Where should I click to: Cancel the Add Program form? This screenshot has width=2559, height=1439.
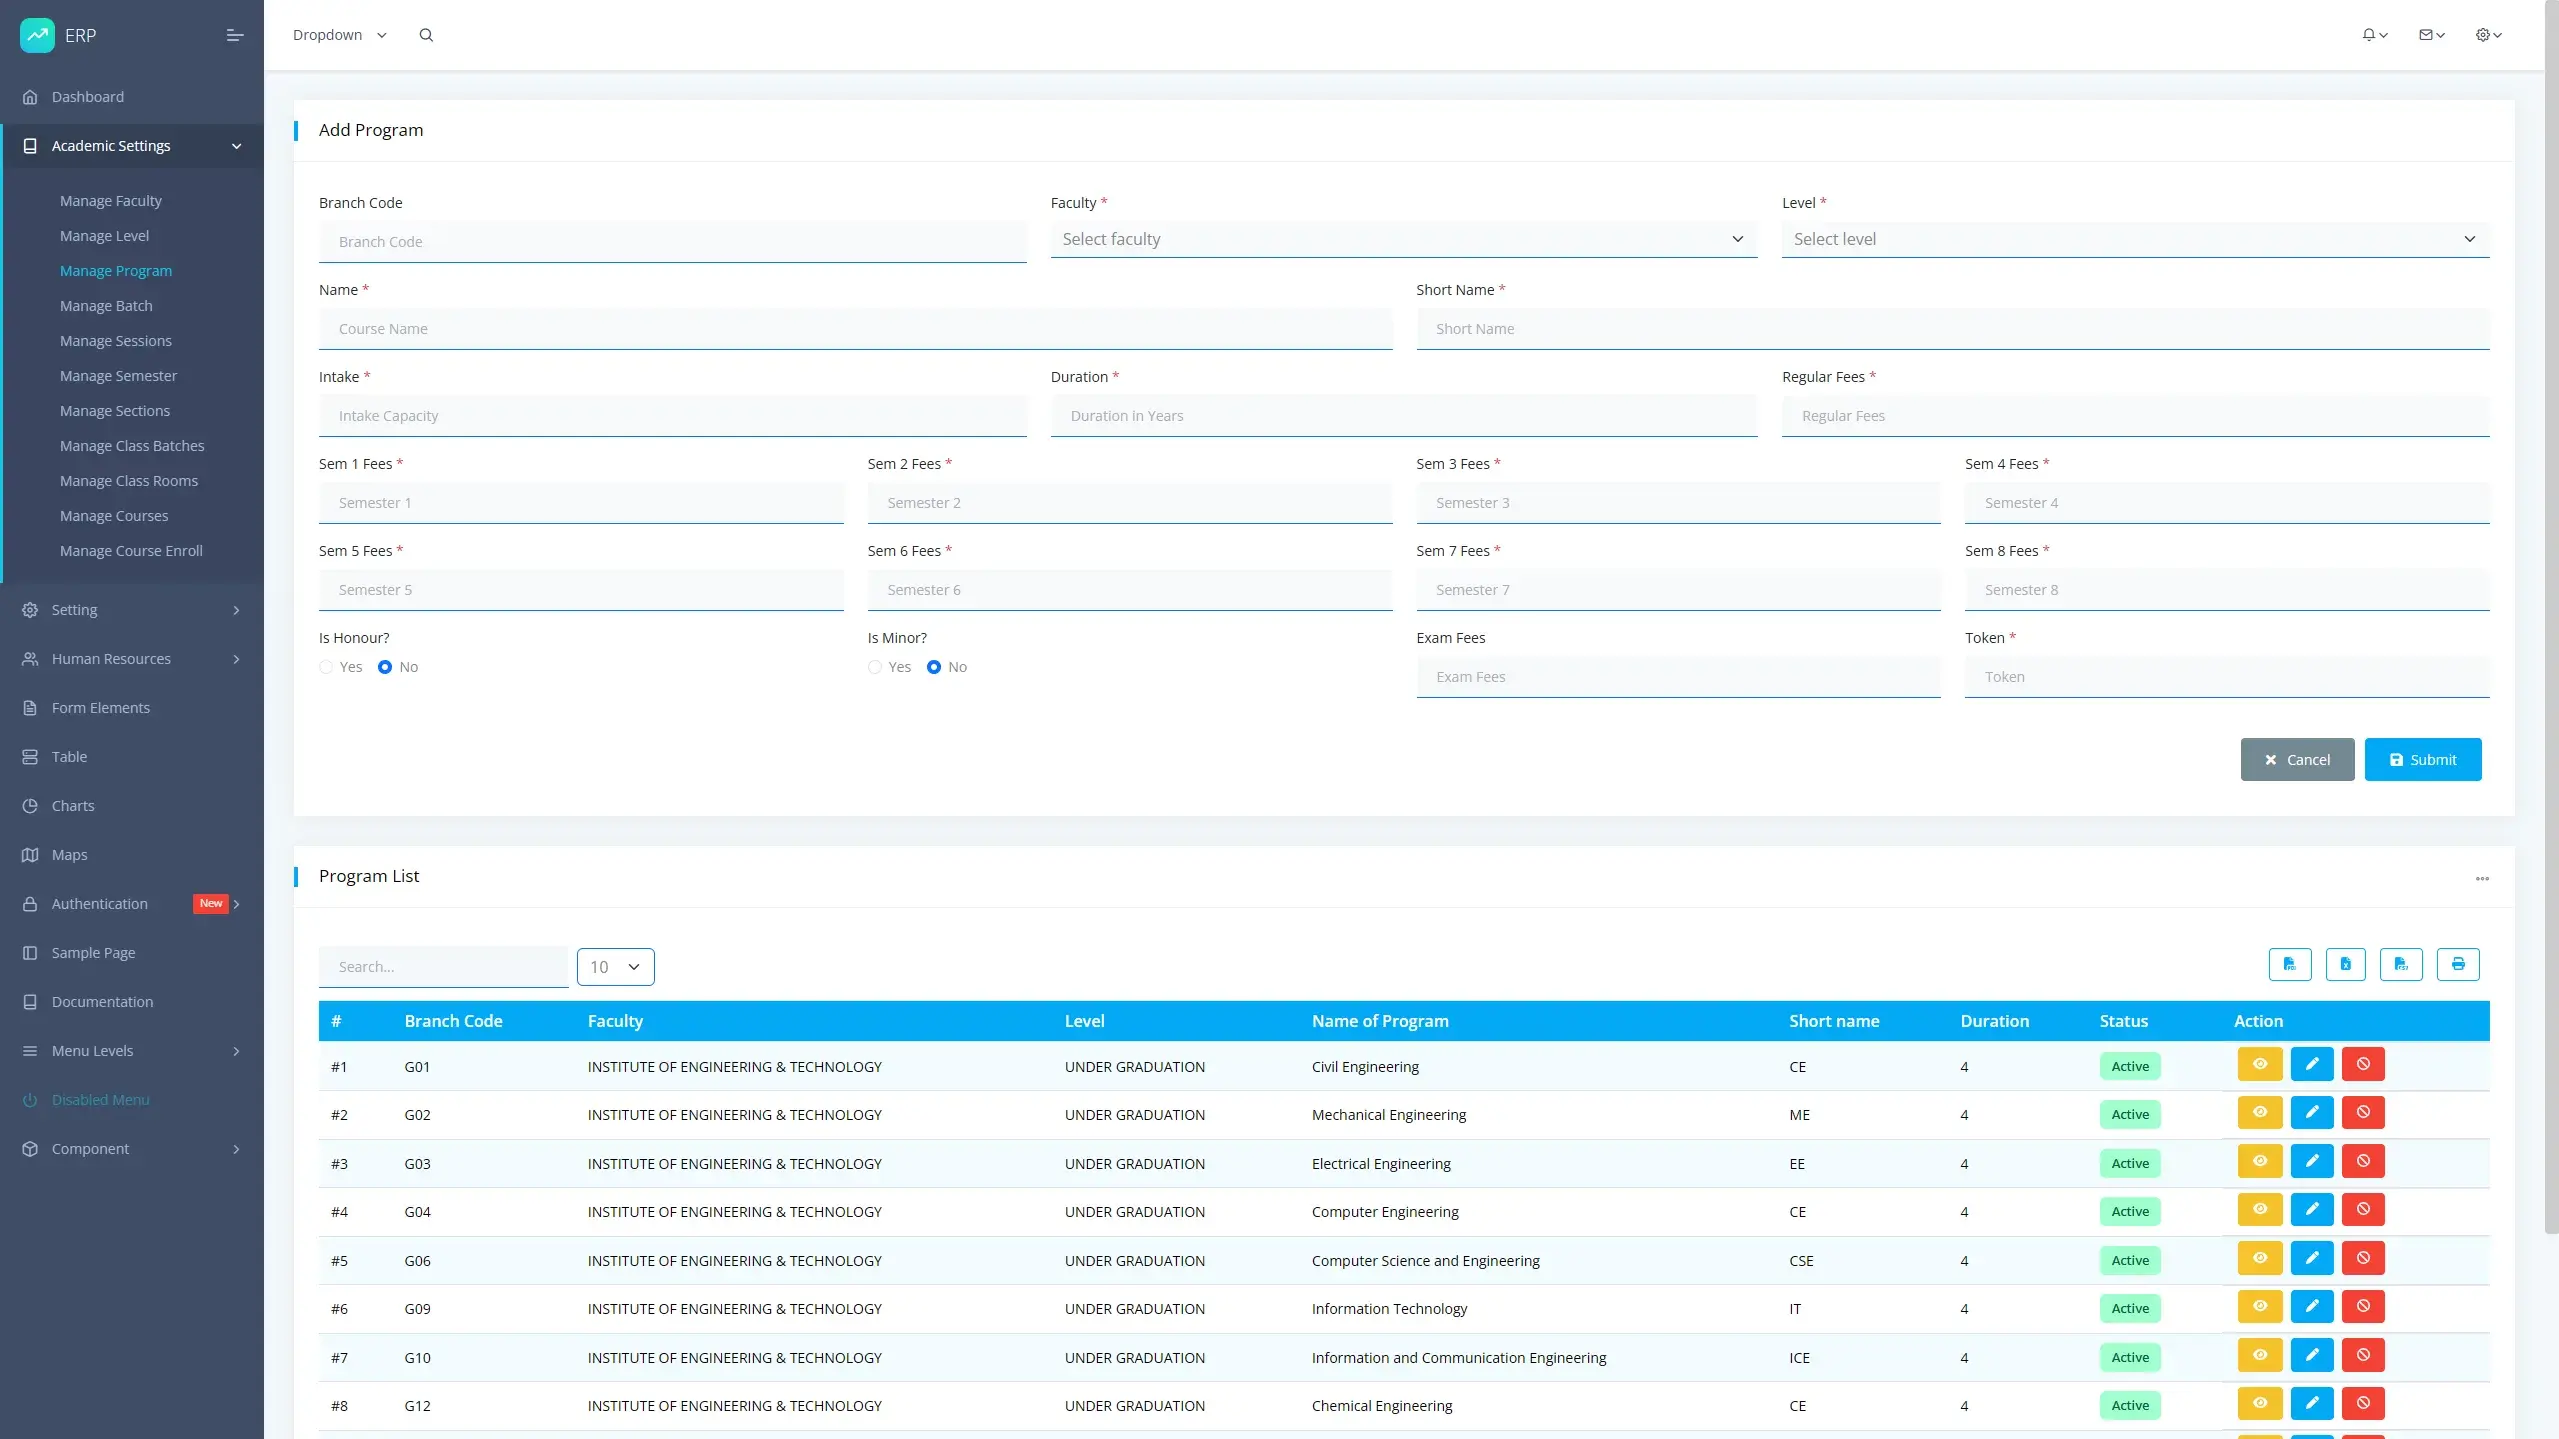[2297, 759]
